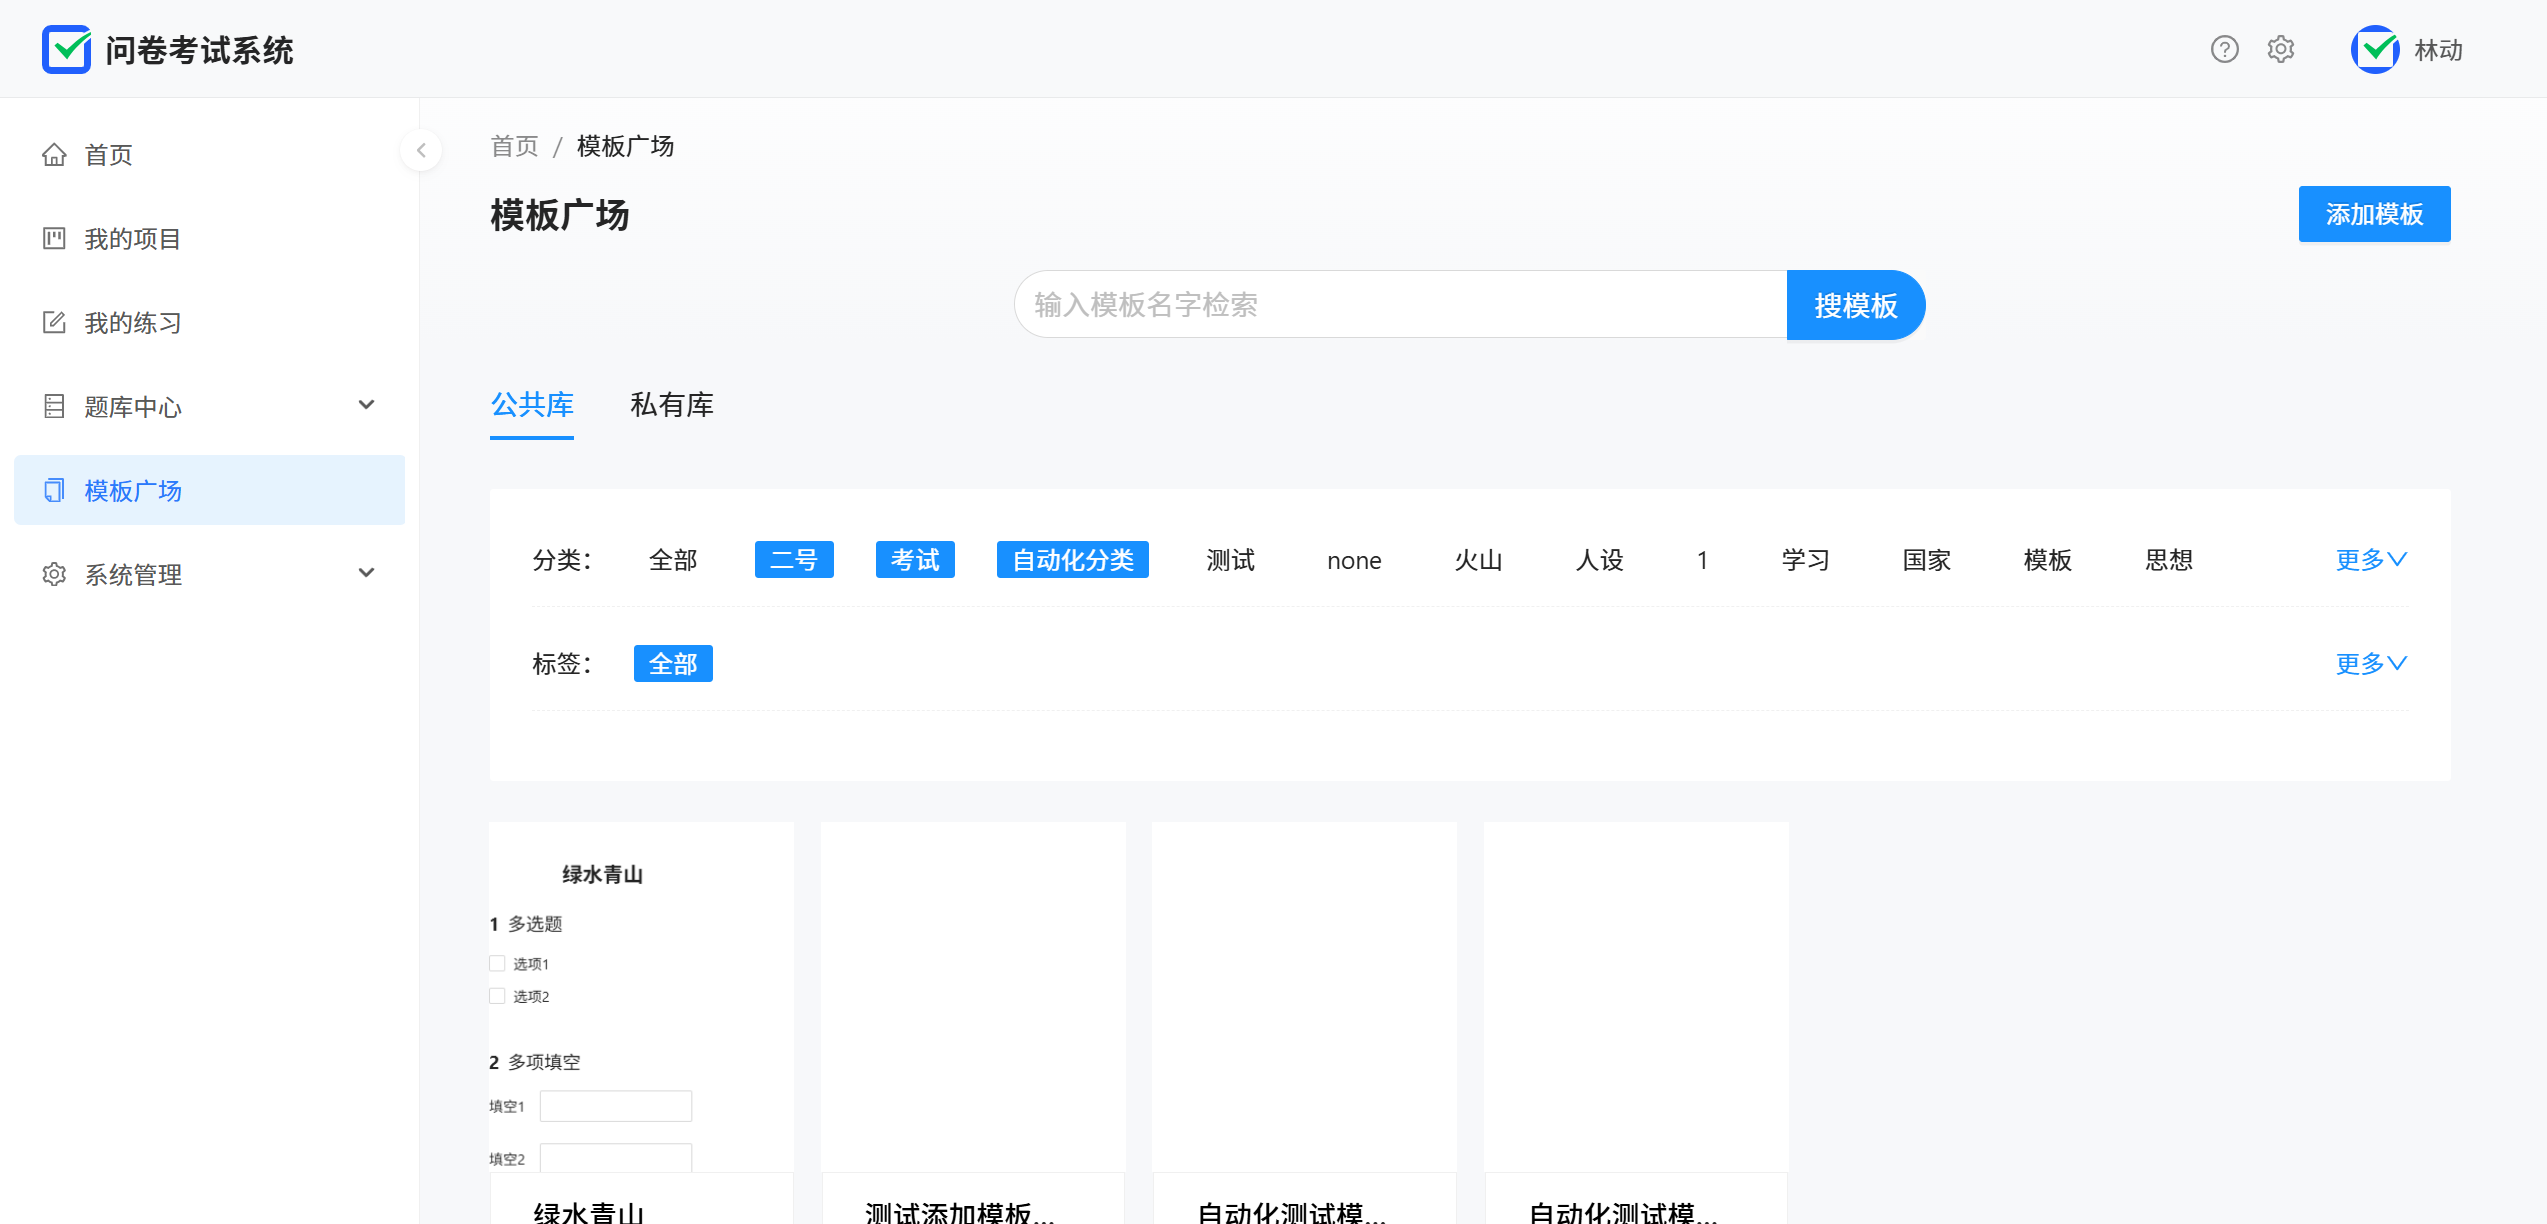
Task: Select the 公共库 tab
Action: tap(532, 405)
